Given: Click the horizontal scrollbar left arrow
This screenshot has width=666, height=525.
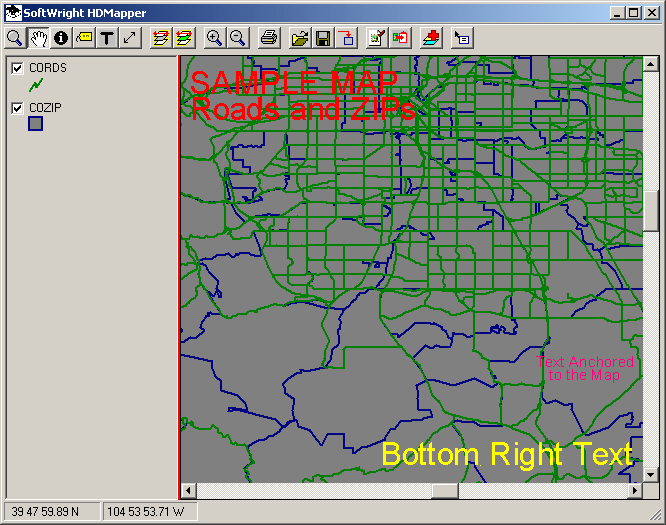Looking at the screenshot, I should [189, 491].
